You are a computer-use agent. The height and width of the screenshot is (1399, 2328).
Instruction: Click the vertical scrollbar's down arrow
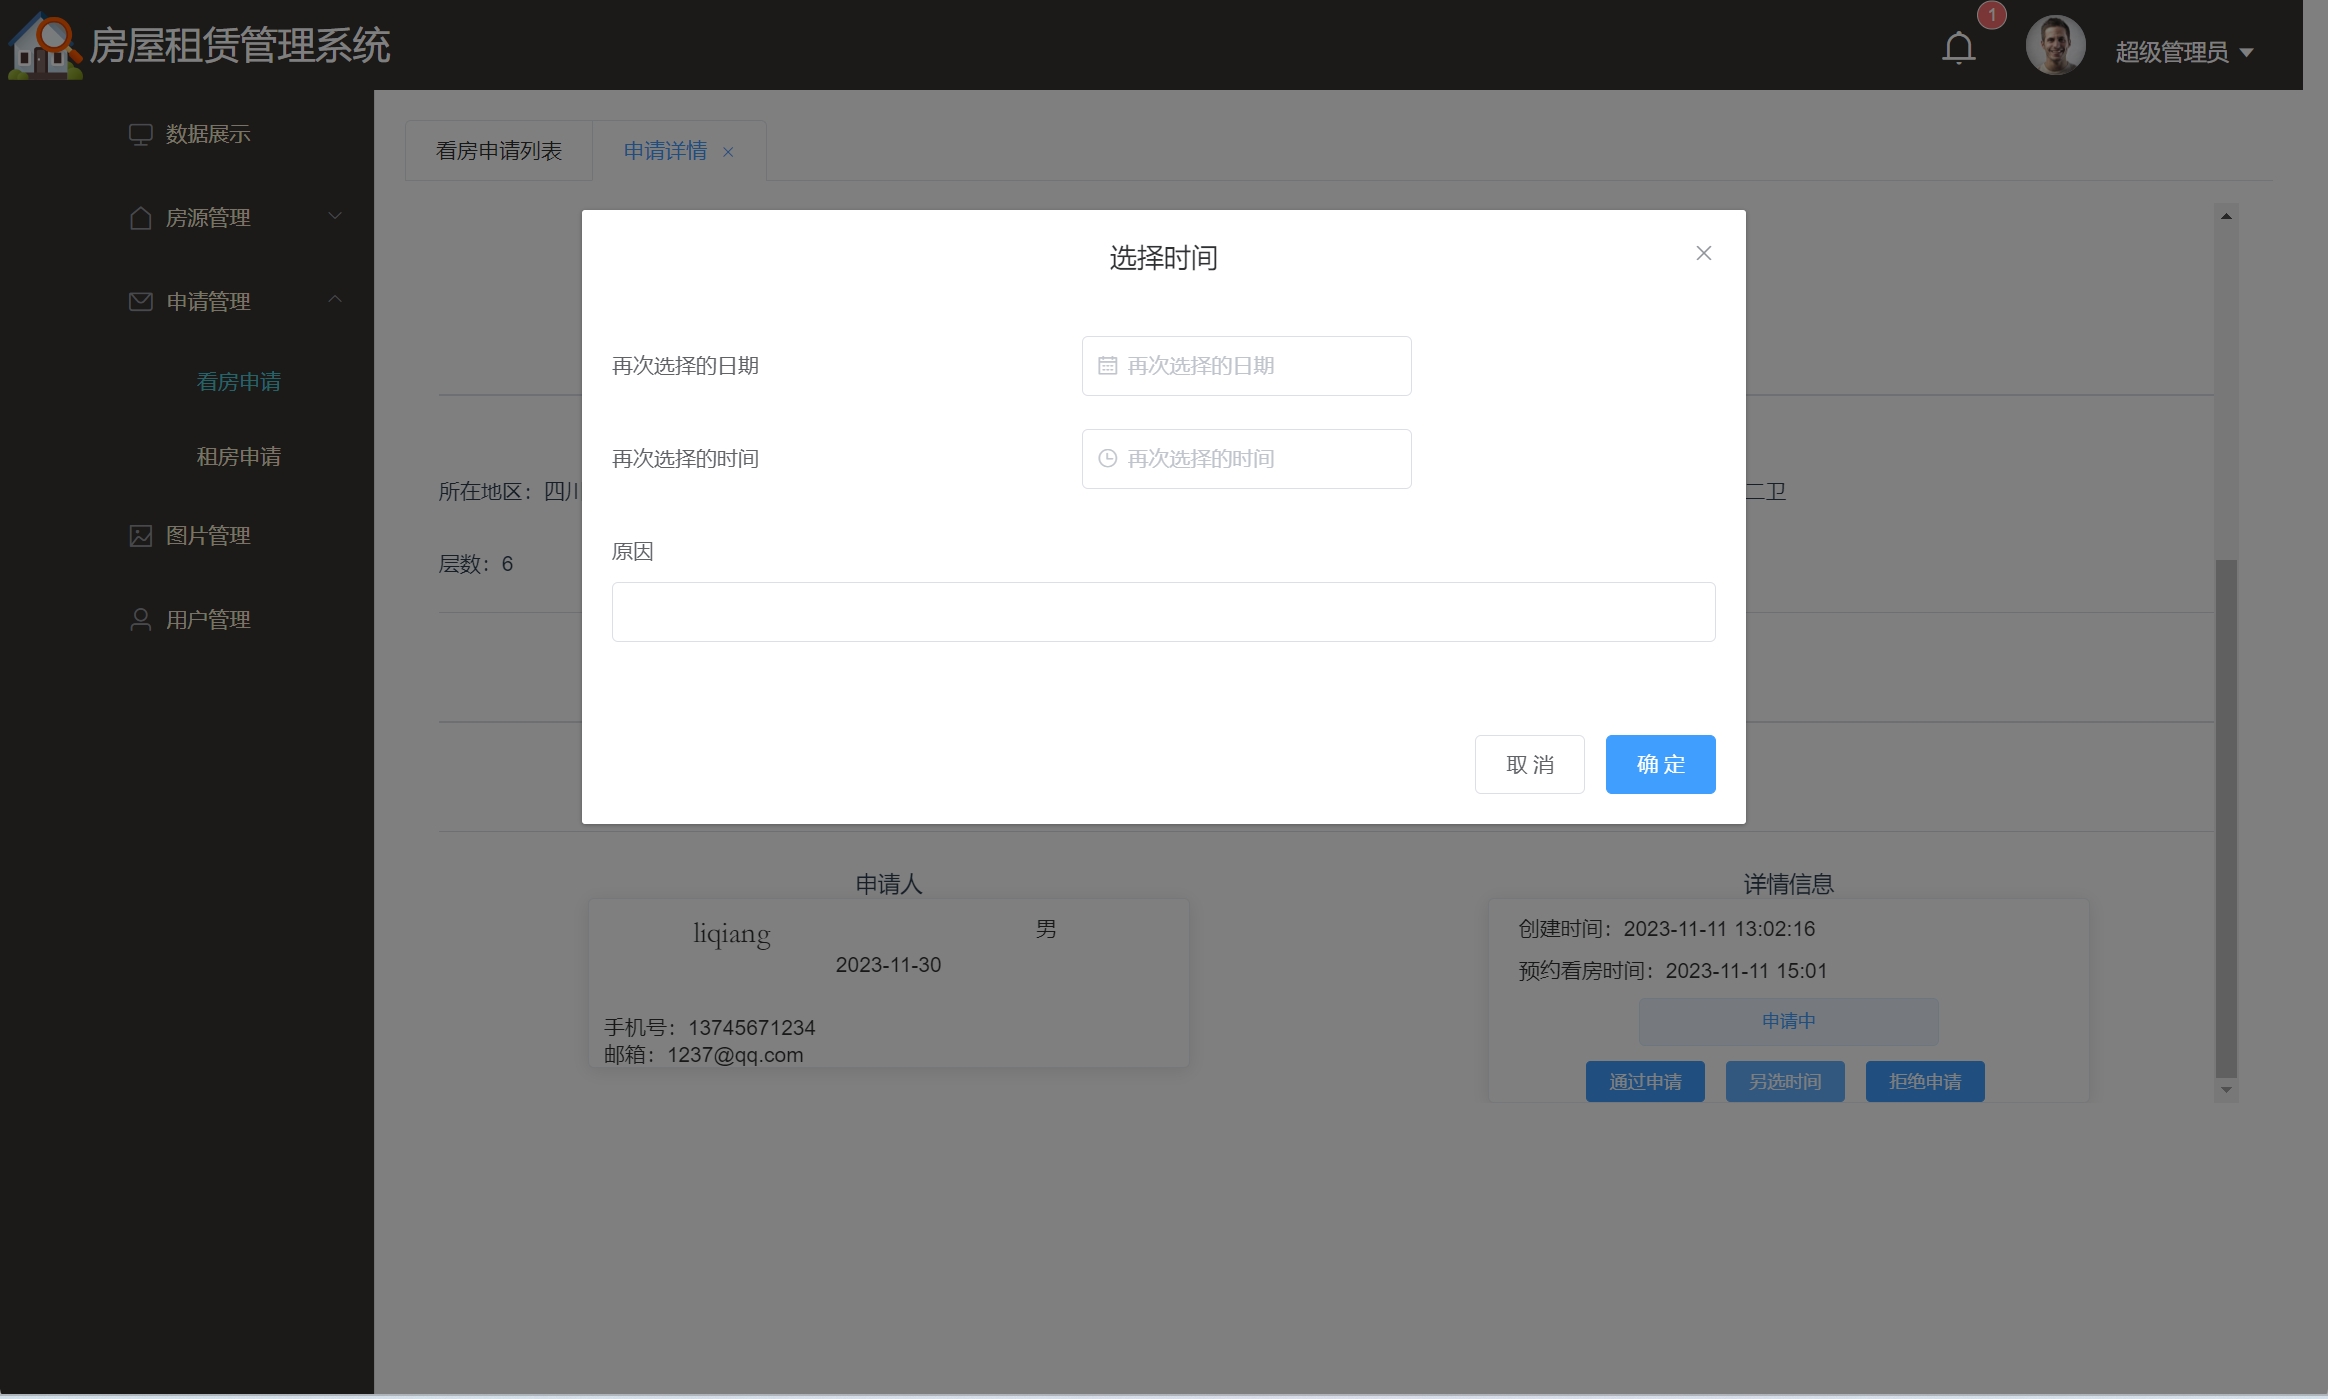(x=2226, y=1090)
